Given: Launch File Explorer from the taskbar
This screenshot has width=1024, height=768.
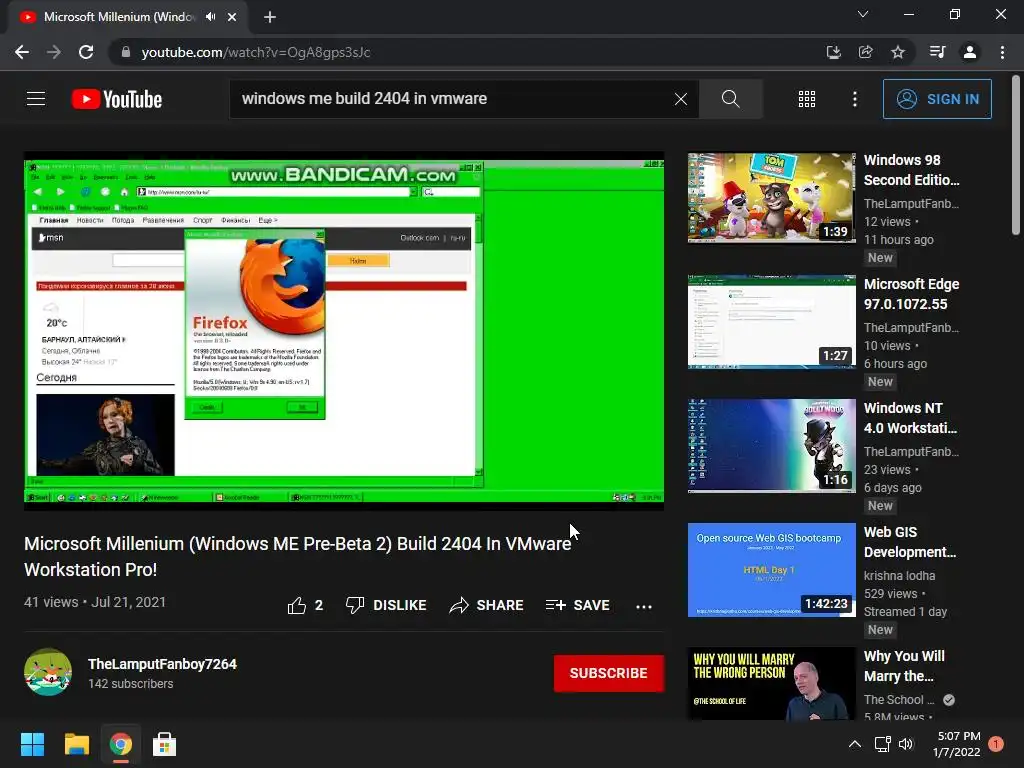Looking at the screenshot, I should [x=76, y=744].
